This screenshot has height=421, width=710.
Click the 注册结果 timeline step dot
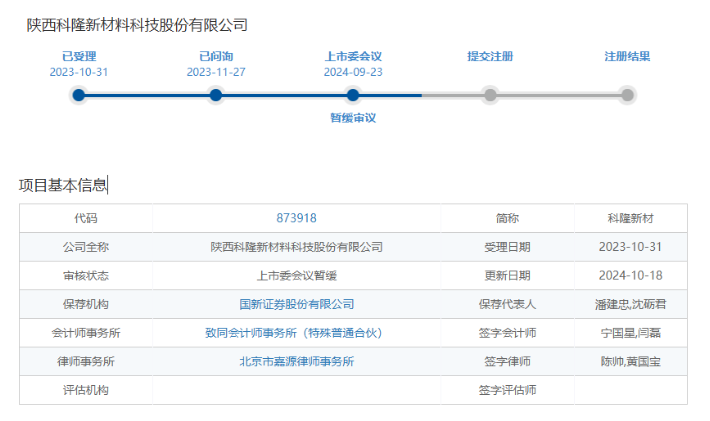click(627, 95)
